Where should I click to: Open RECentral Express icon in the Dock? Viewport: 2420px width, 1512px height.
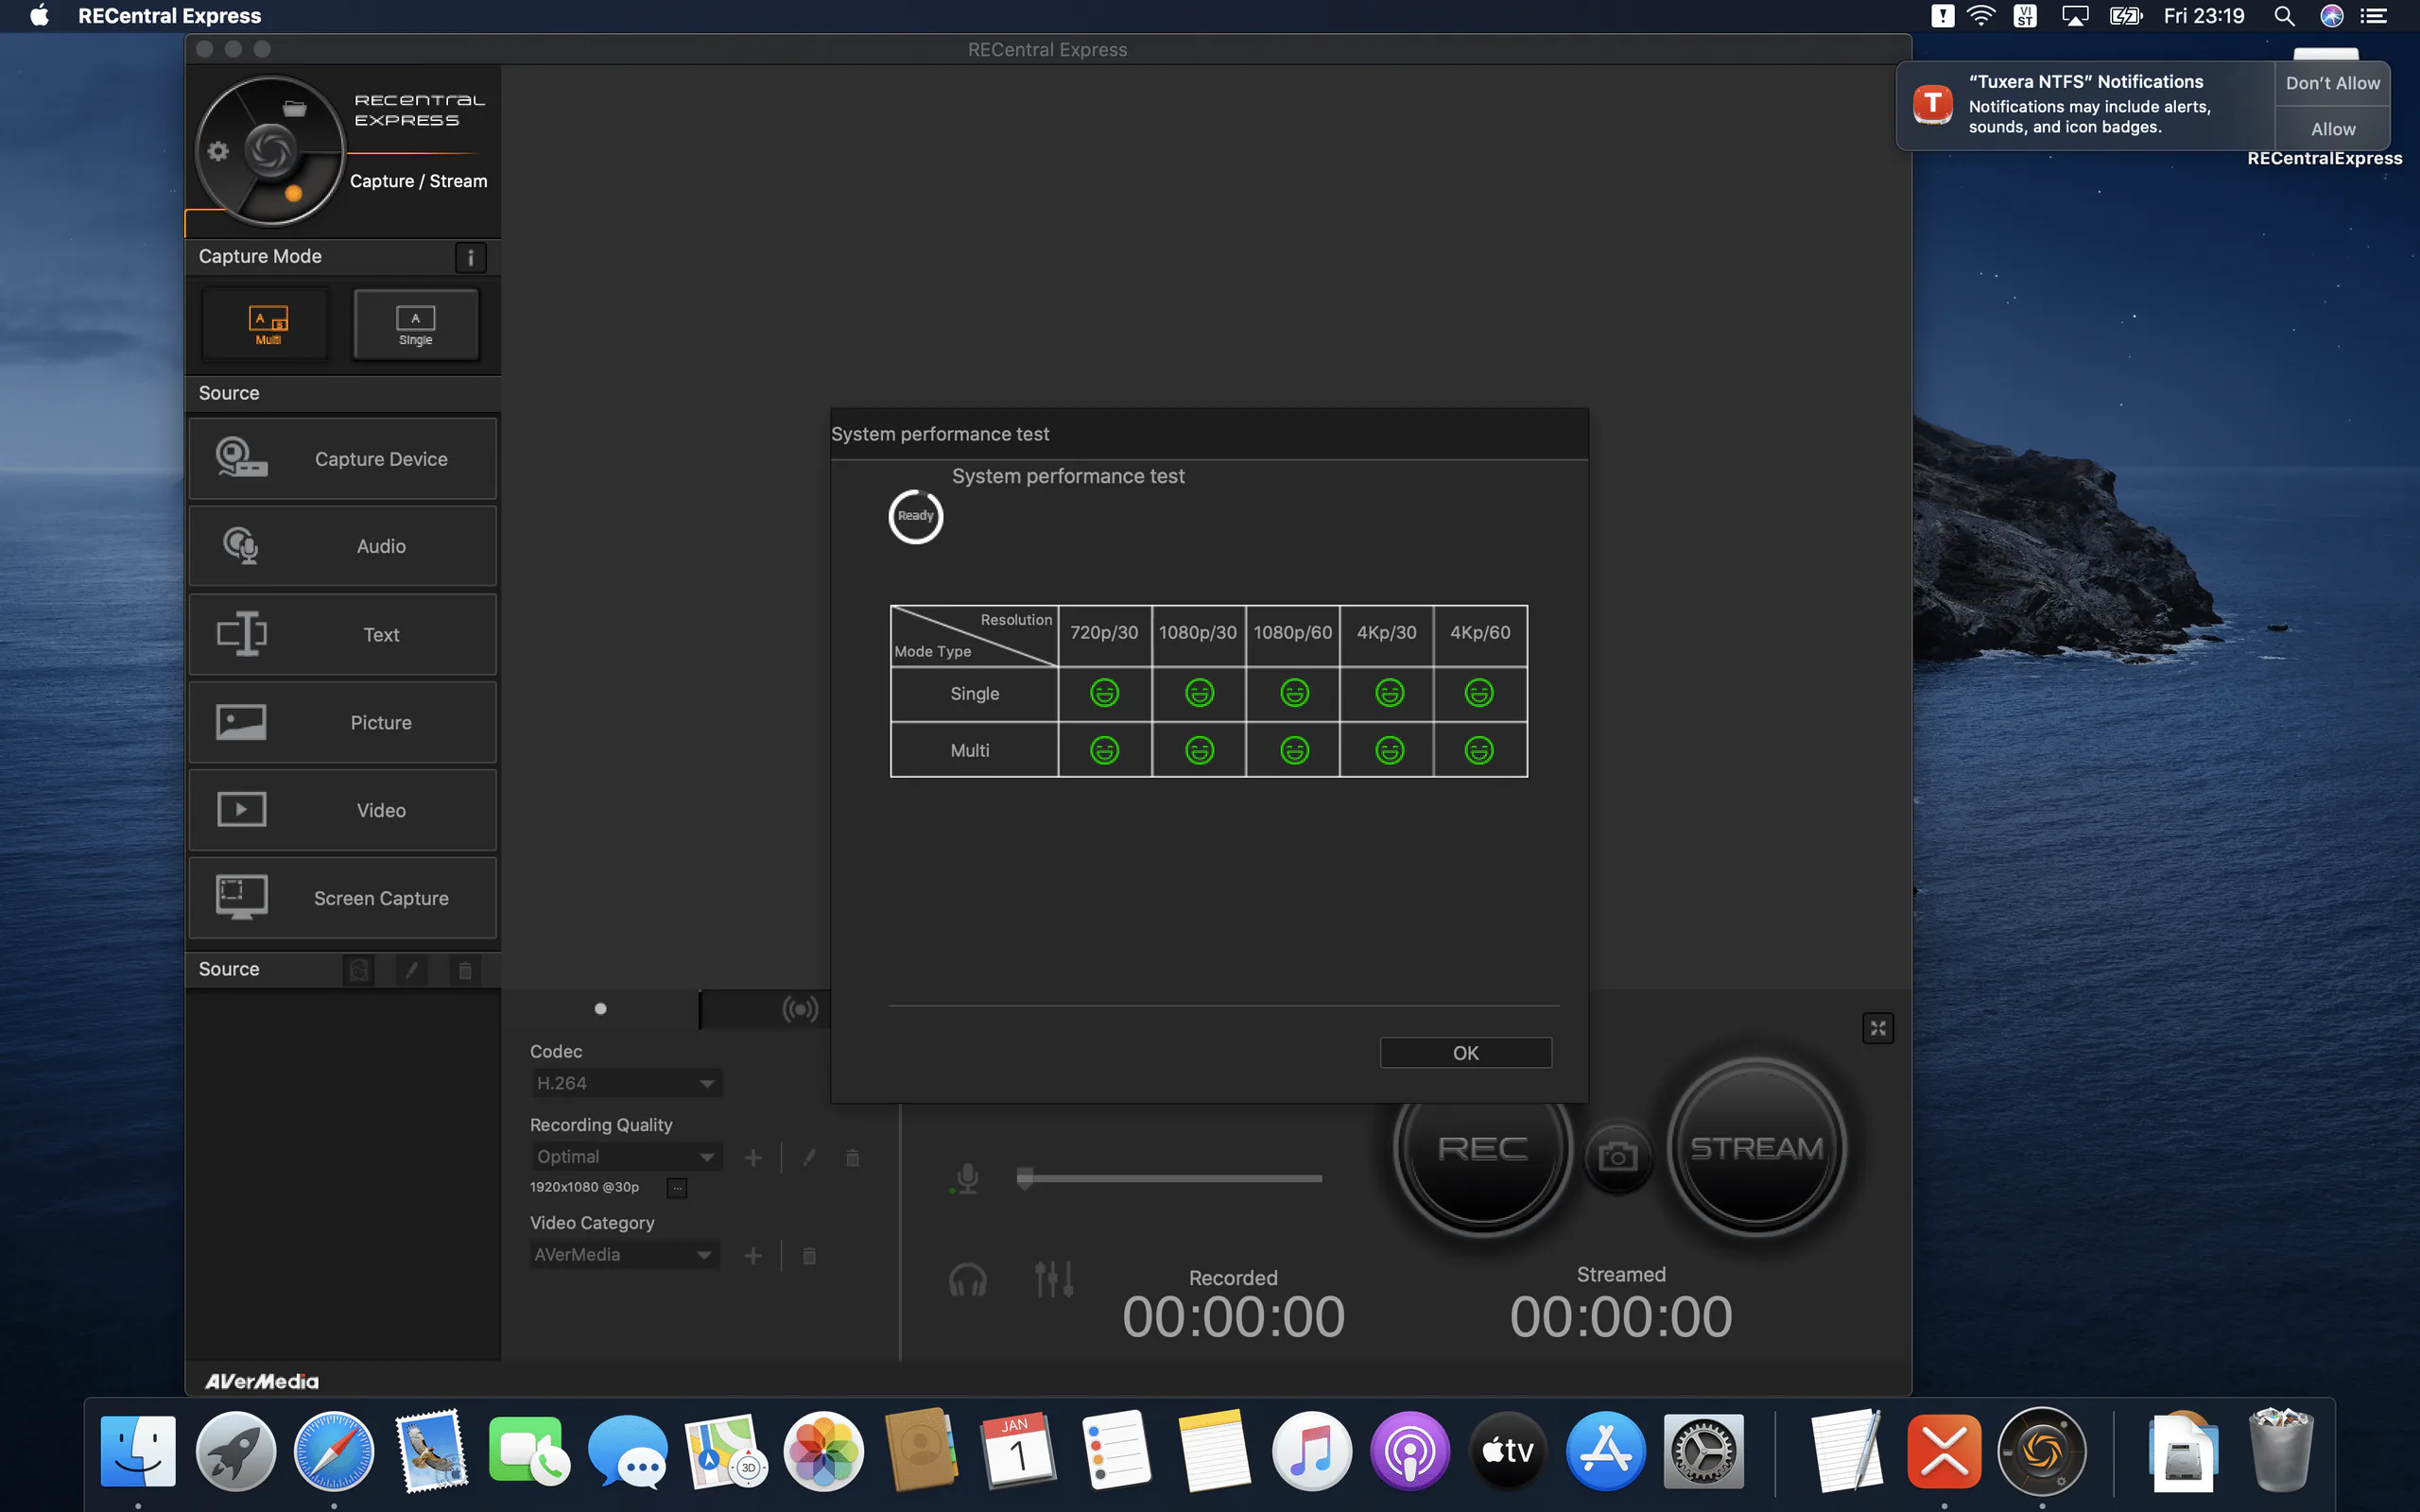(2041, 1451)
